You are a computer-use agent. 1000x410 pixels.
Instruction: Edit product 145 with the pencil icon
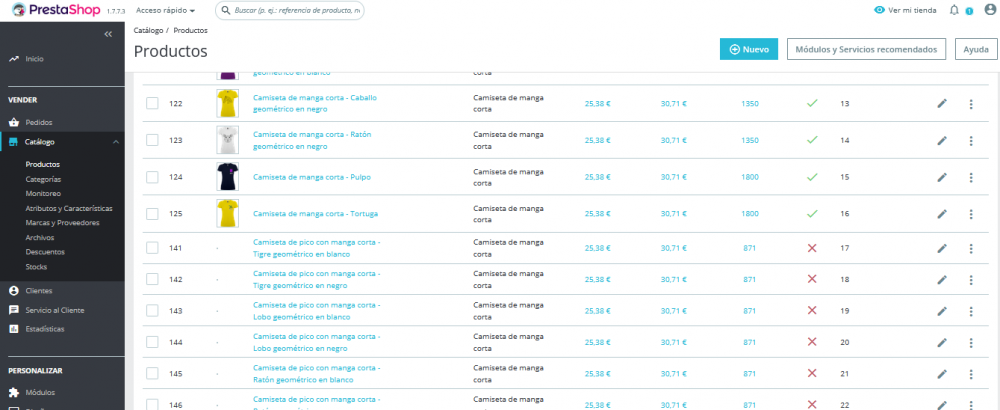942,374
